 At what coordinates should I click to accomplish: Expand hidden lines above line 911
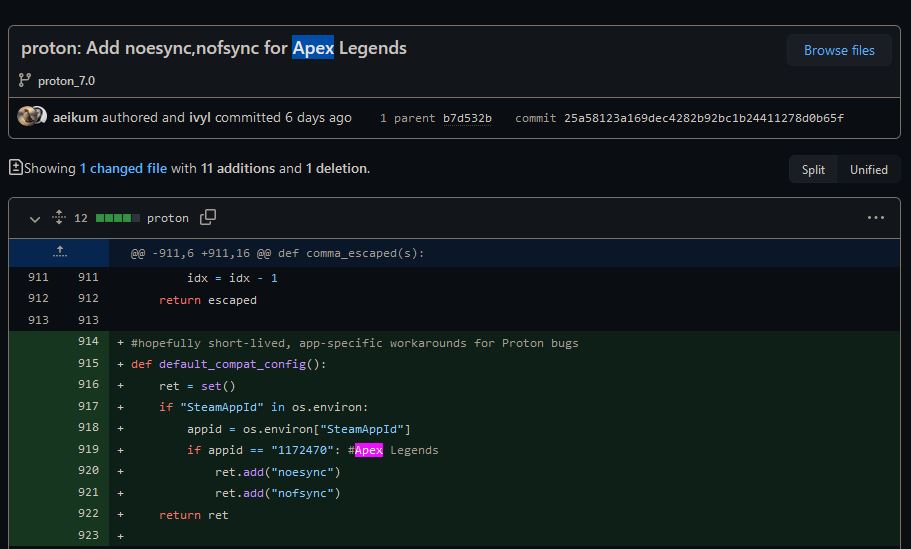pos(60,252)
